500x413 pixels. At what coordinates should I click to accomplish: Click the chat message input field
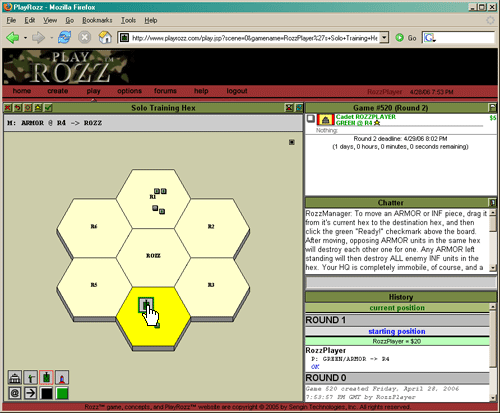pos(401,282)
